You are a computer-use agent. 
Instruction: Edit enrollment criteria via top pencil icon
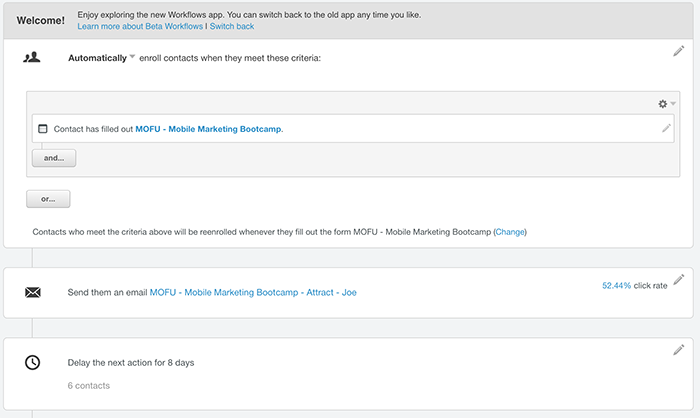(679, 51)
